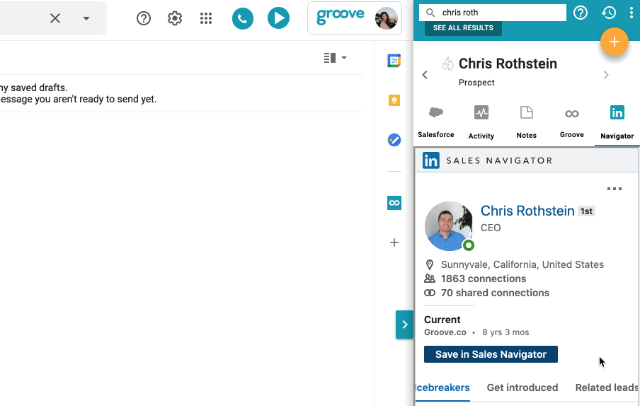This screenshot has width=643, height=406.
Task: Go to next record with right chevron
Action: 606,75
